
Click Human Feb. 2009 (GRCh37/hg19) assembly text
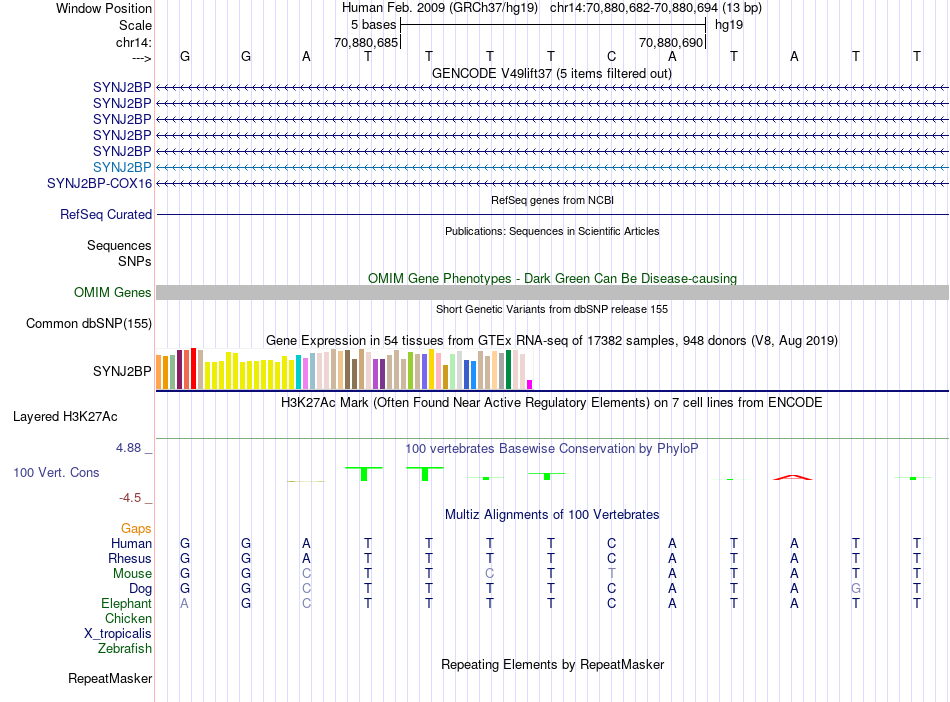pos(440,8)
